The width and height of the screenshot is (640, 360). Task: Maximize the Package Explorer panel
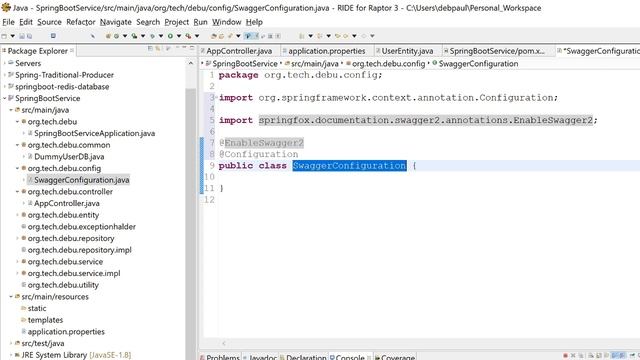point(192,48)
